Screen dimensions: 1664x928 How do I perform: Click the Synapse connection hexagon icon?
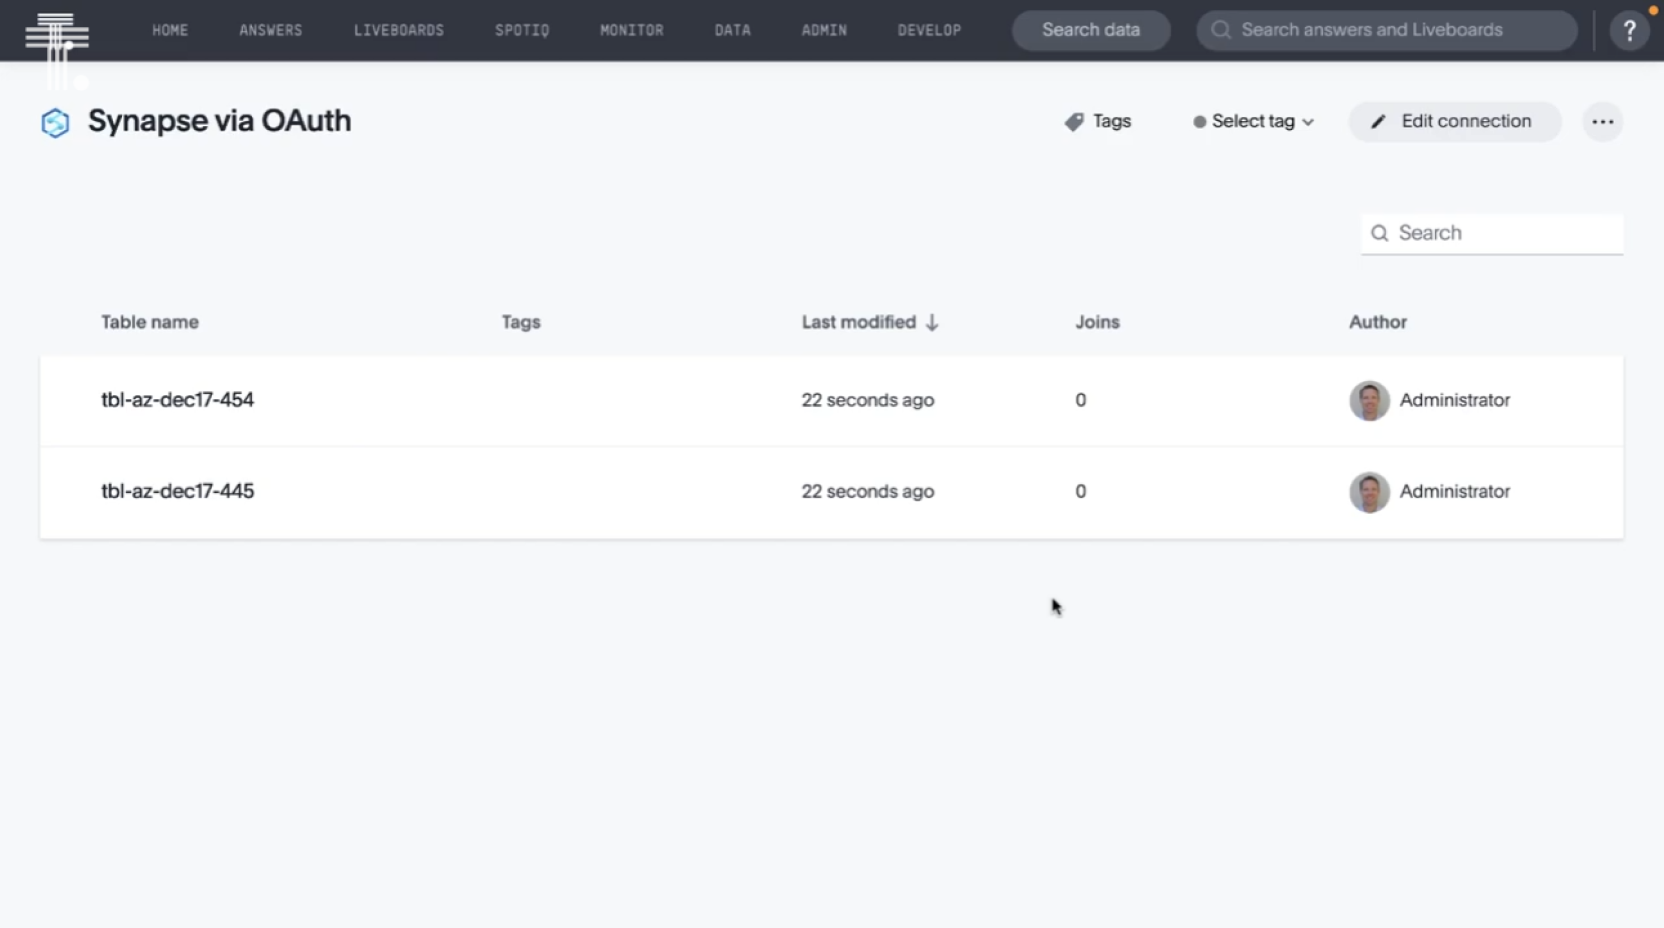coord(54,122)
